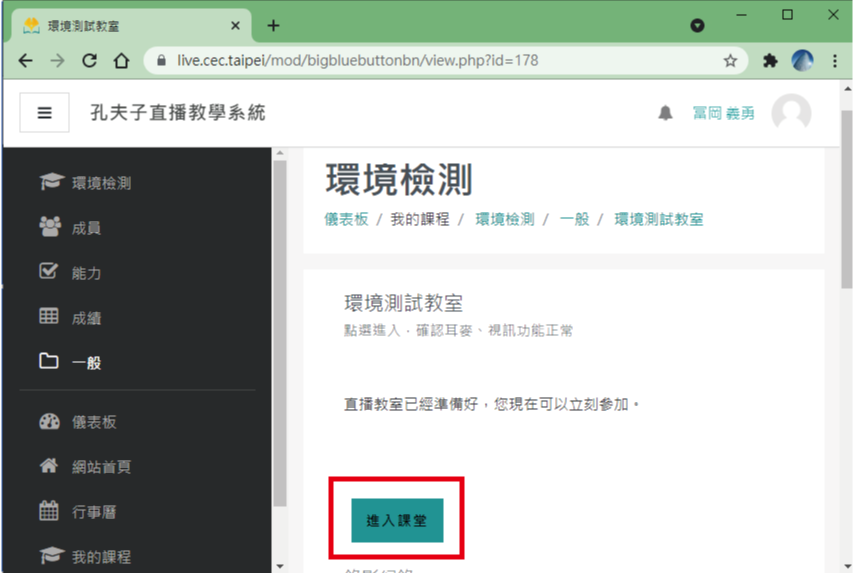854x573 pixels.
Task: Click the browser forward arrow
Action: pos(57,60)
